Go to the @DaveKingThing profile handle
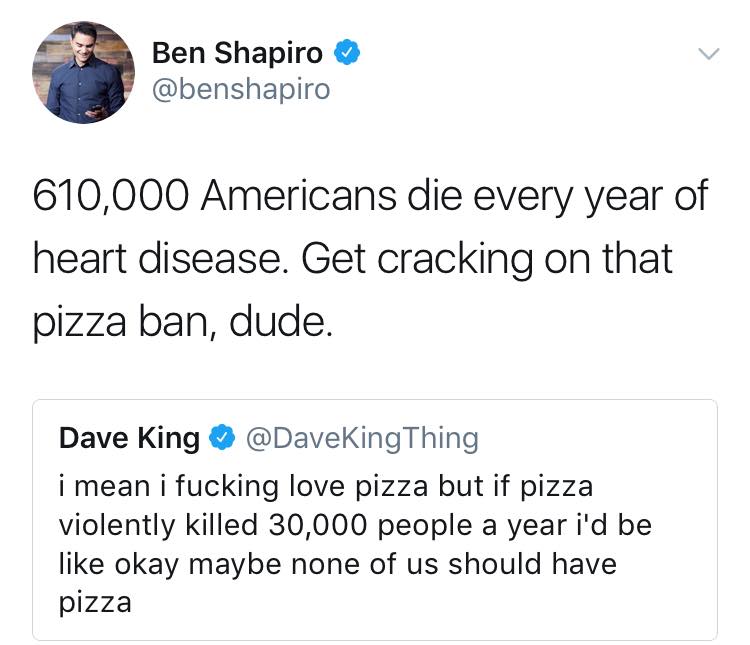 click(x=362, y=438)
